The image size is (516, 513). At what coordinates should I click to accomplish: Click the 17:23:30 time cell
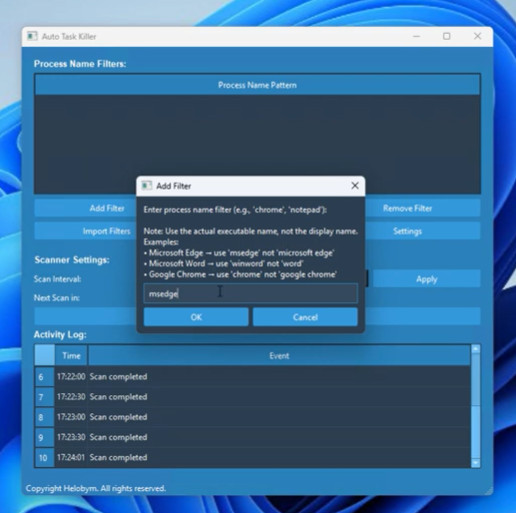click(71, 437)
